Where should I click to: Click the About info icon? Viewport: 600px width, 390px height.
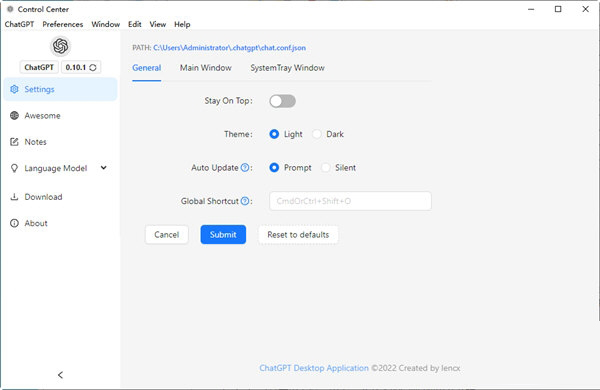pyautogui.click(x=15, y=223)
